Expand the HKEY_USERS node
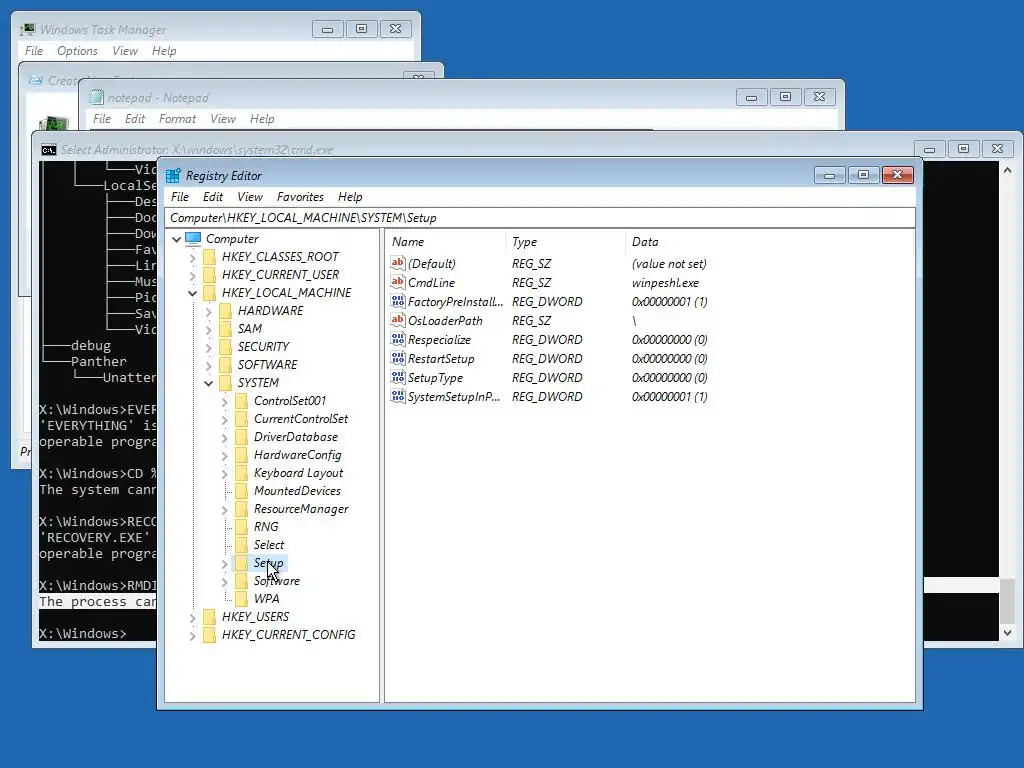 coord(192,617)
